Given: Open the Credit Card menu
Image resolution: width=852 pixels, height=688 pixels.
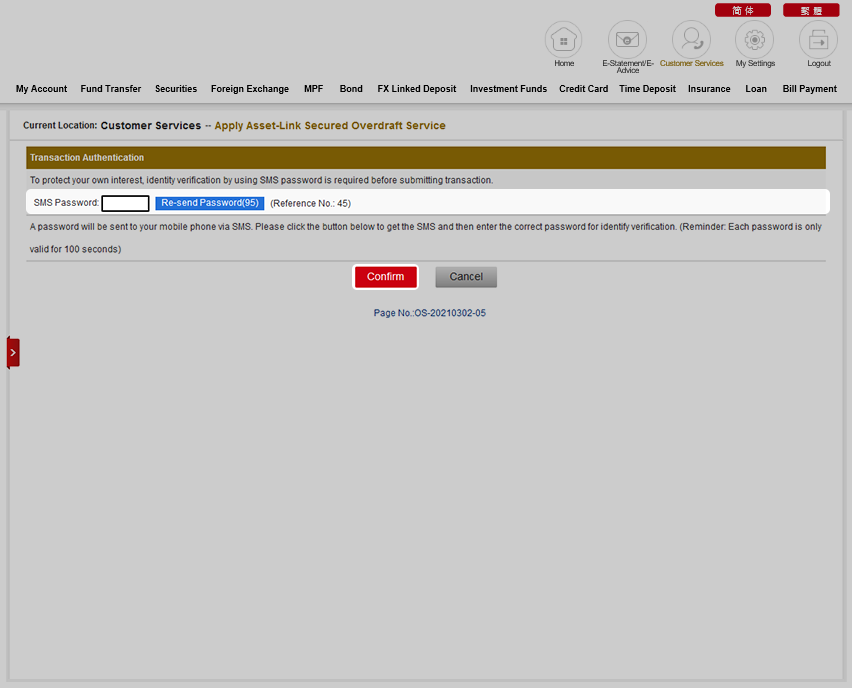Looking at the screenshot, I should pyautogui.click(x=583, y=89).
